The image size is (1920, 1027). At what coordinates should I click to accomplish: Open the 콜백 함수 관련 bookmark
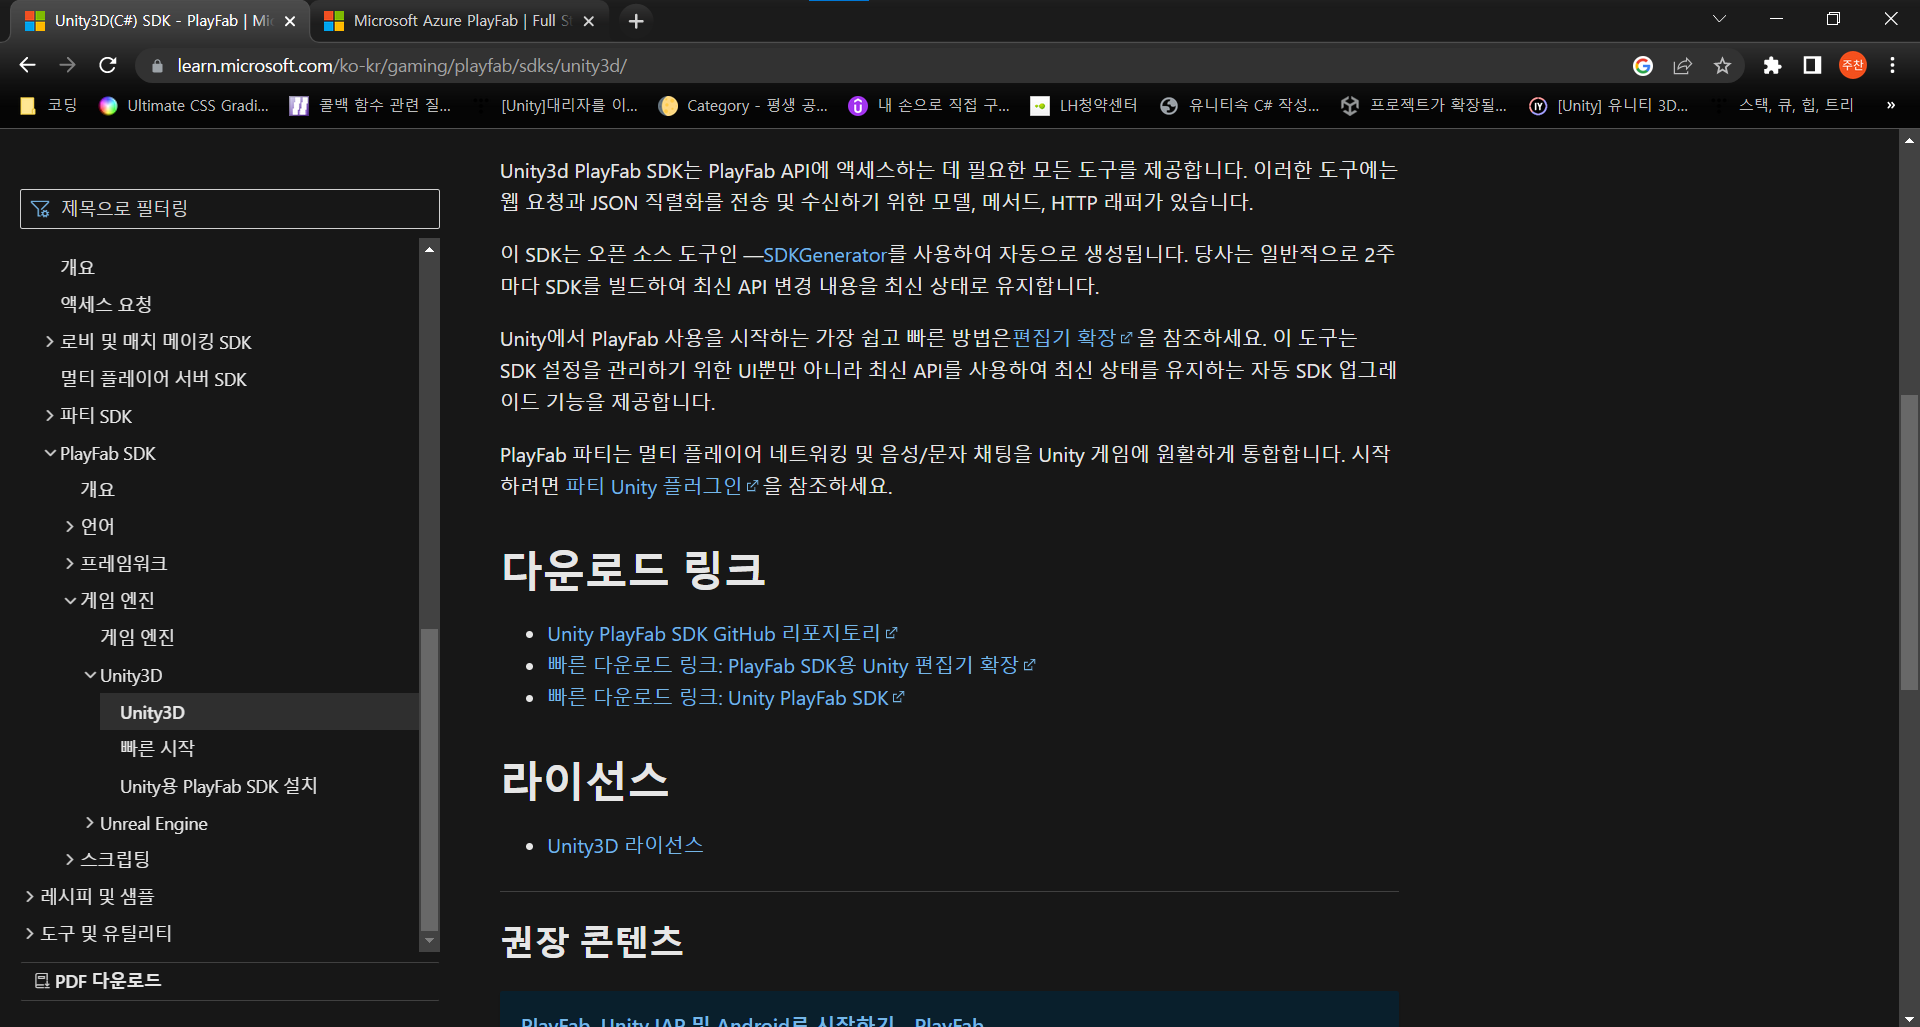pyautogui.click(x=370, y=105)
